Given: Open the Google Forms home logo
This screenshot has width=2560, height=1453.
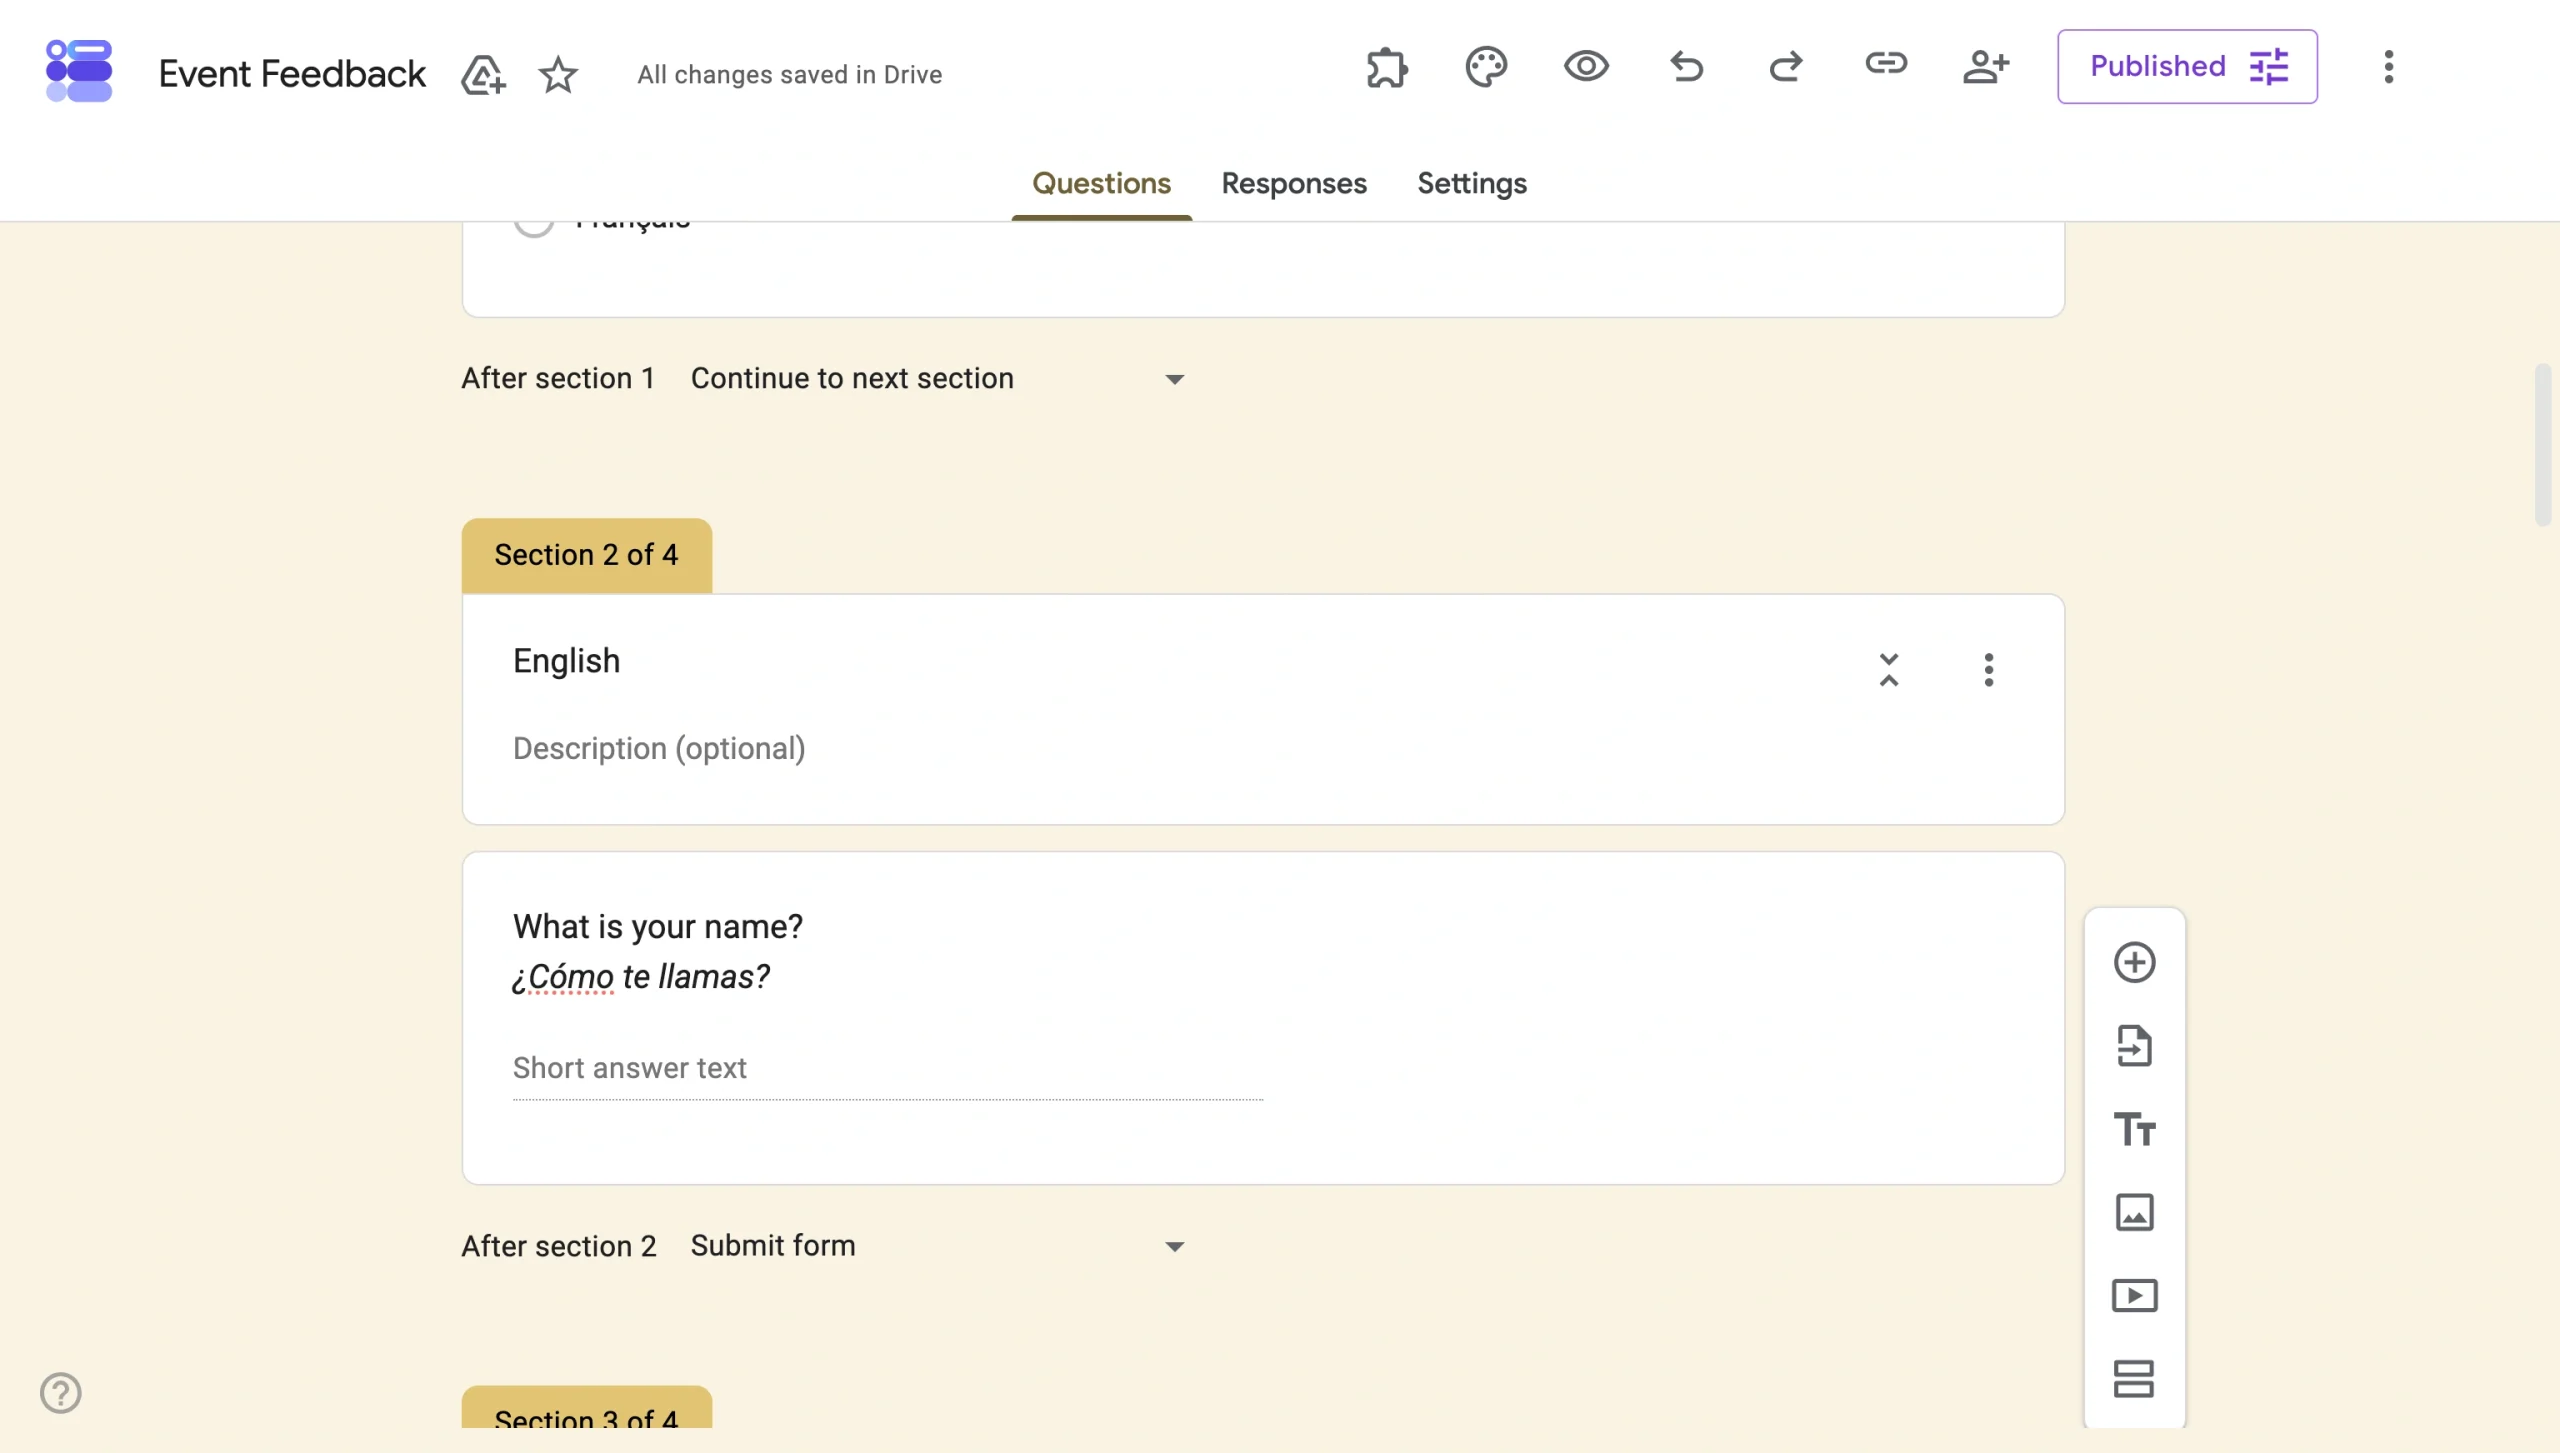Looking at the screenshot, I should click(79, 71).
